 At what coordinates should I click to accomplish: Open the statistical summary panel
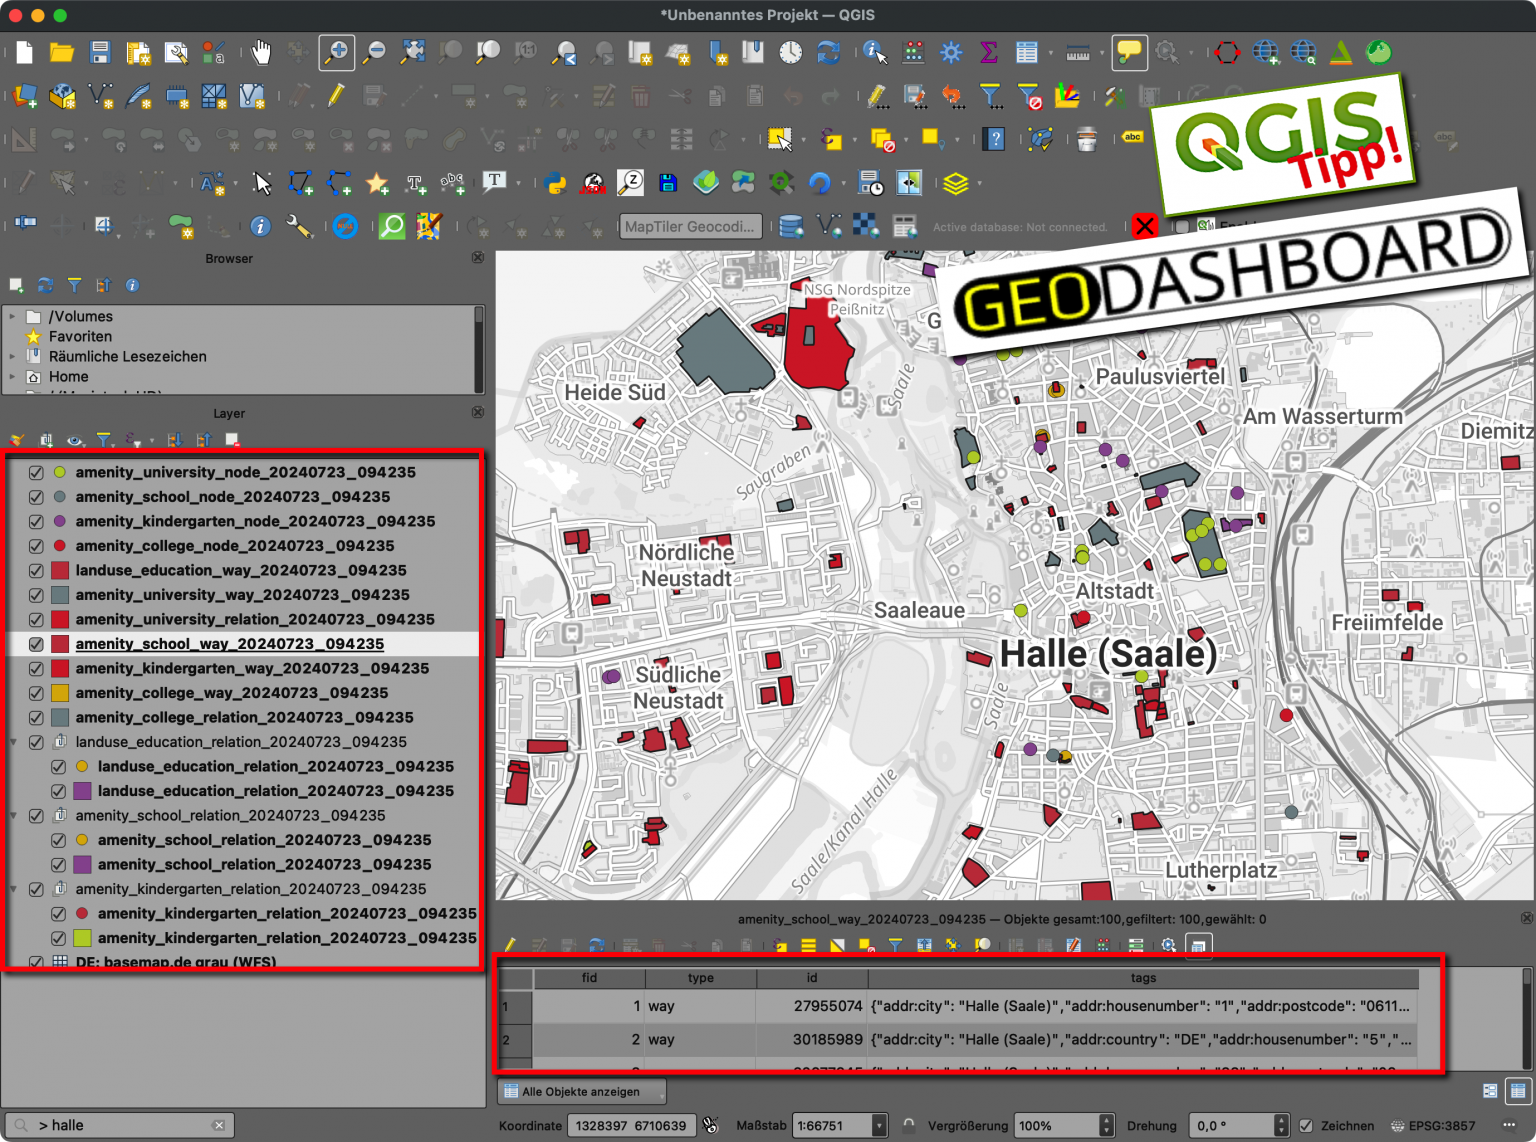[x=988, y=52]
